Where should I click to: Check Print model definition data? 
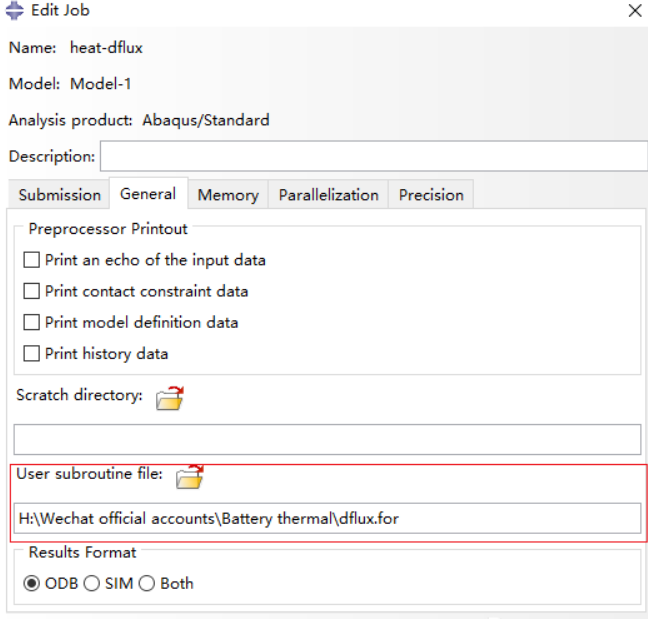pos(32,322)
